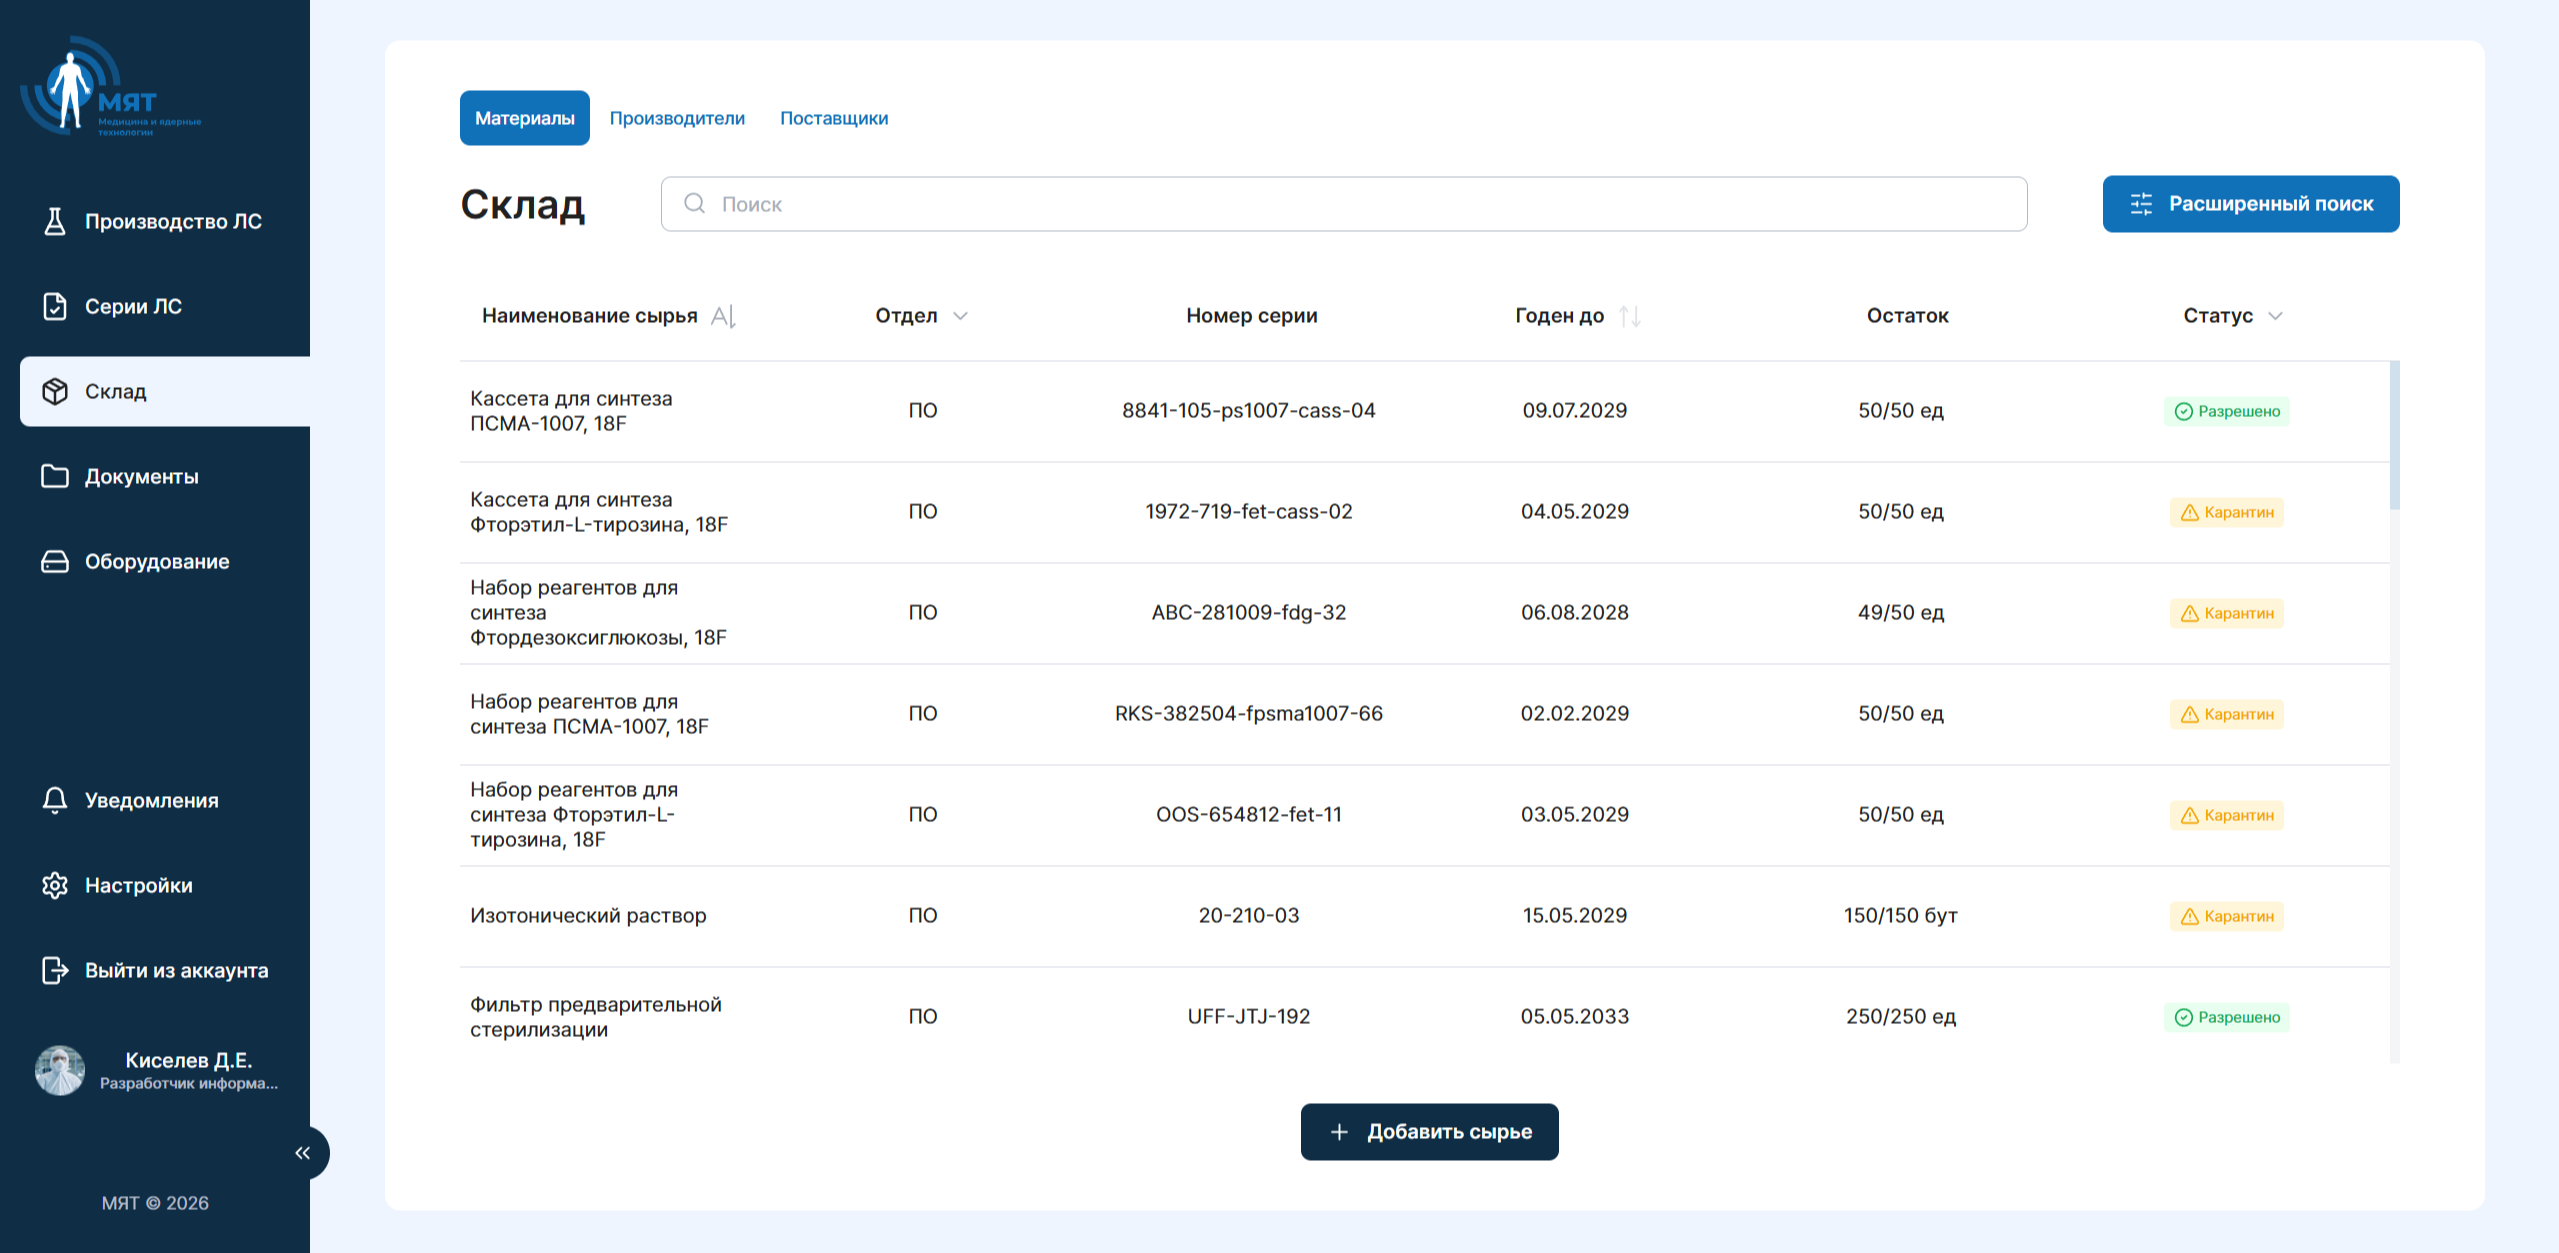Click the МЯТ logo
The height and width of the screenshot is (1253, 2559).
pyautogui.click(x=110, y=88)
